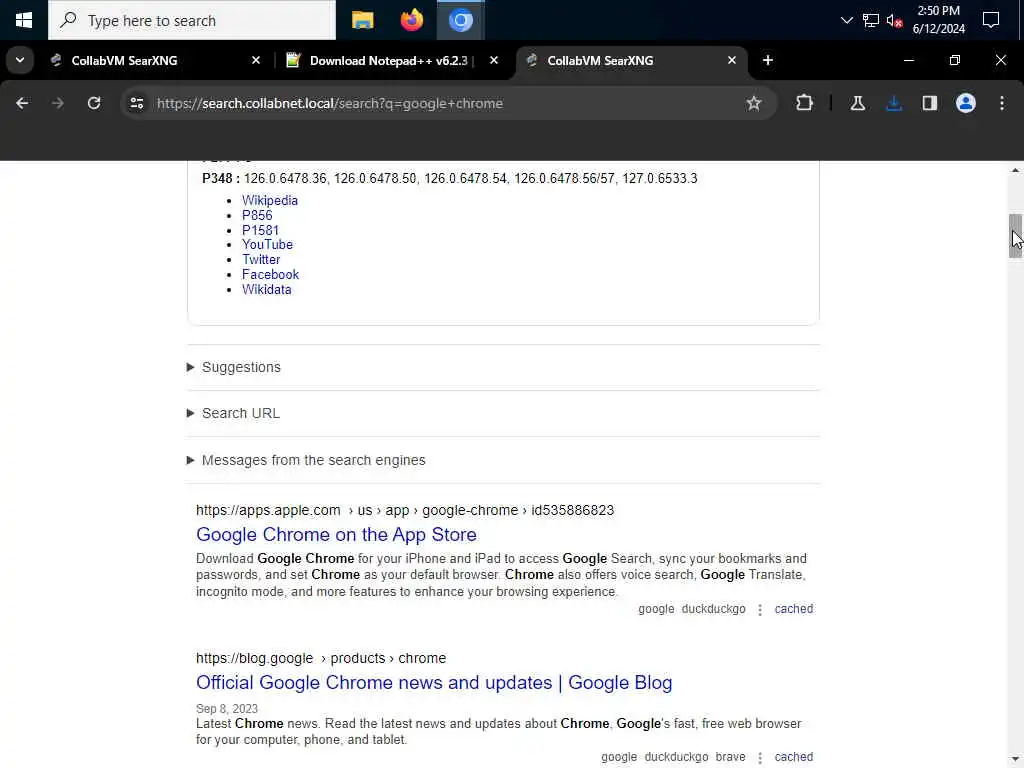Open the Twitter link in the infobox
Screen dimensions: 1024x768
[x=261, y=259]
